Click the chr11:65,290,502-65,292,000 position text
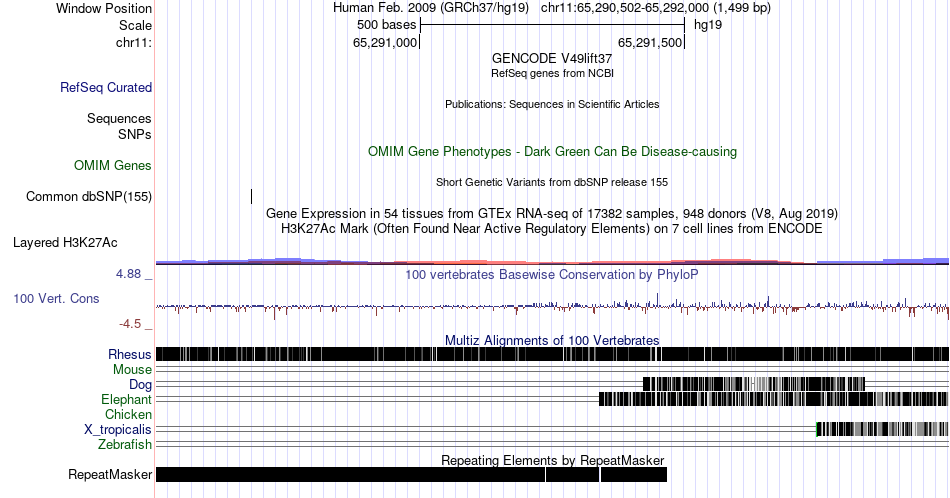This screenshot has width=950, height=498. 656,8
